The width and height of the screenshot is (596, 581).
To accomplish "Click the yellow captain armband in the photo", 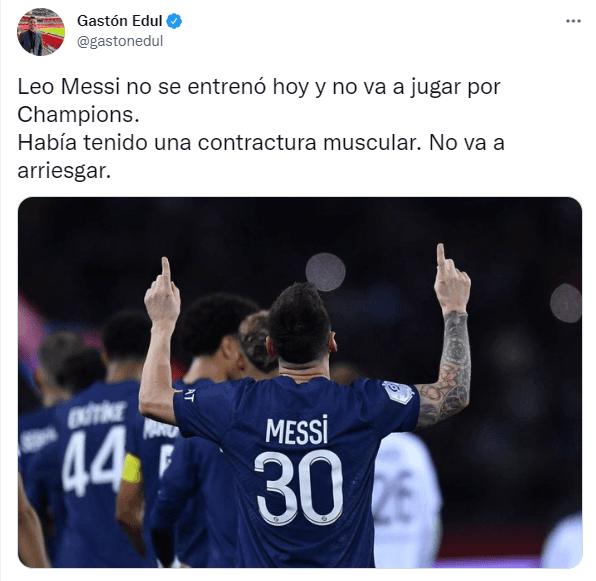I will click(132, 468).
